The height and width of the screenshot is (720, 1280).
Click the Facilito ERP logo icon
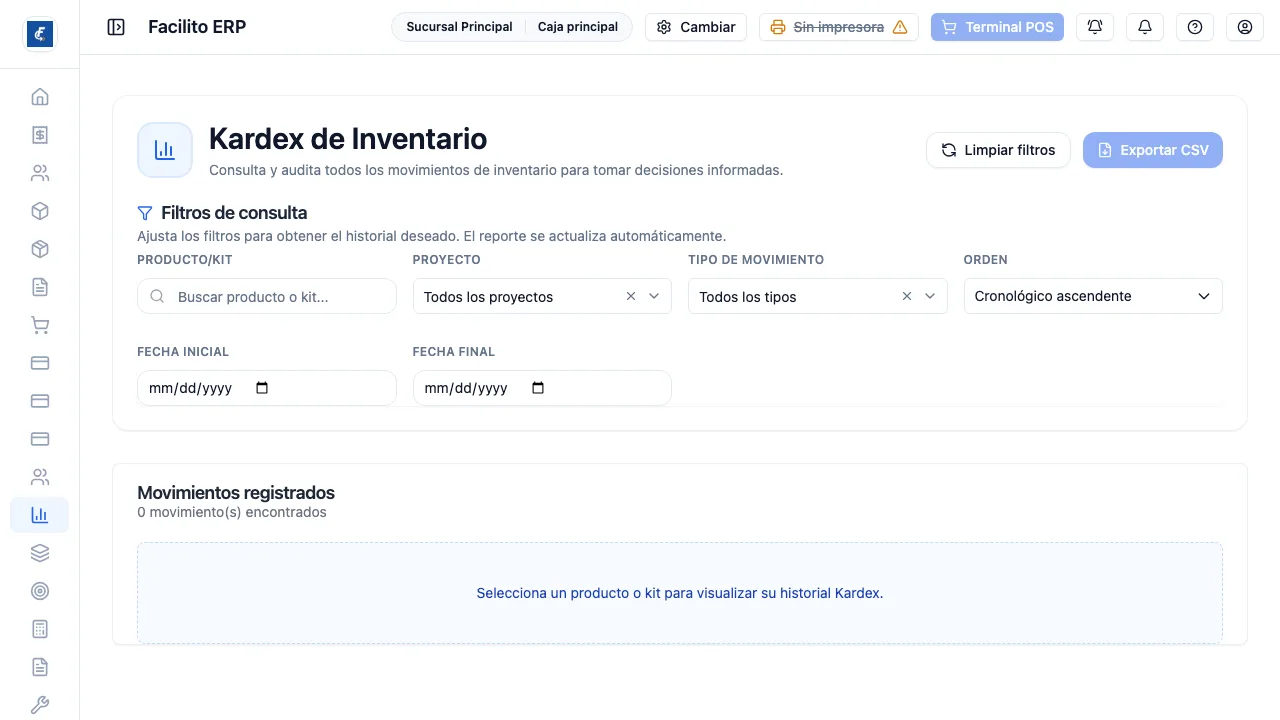coord(40,33)
